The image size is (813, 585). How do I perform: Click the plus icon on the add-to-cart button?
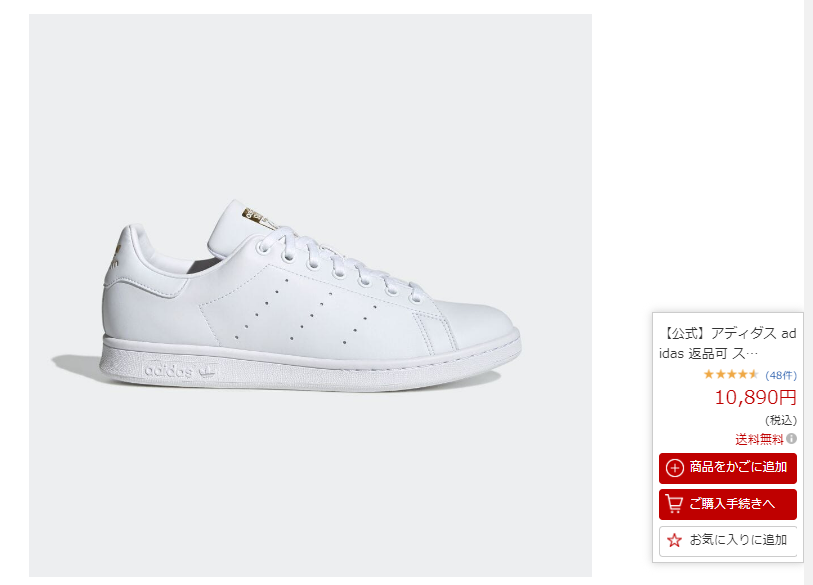pyautogui.click(x=675, y=468)
